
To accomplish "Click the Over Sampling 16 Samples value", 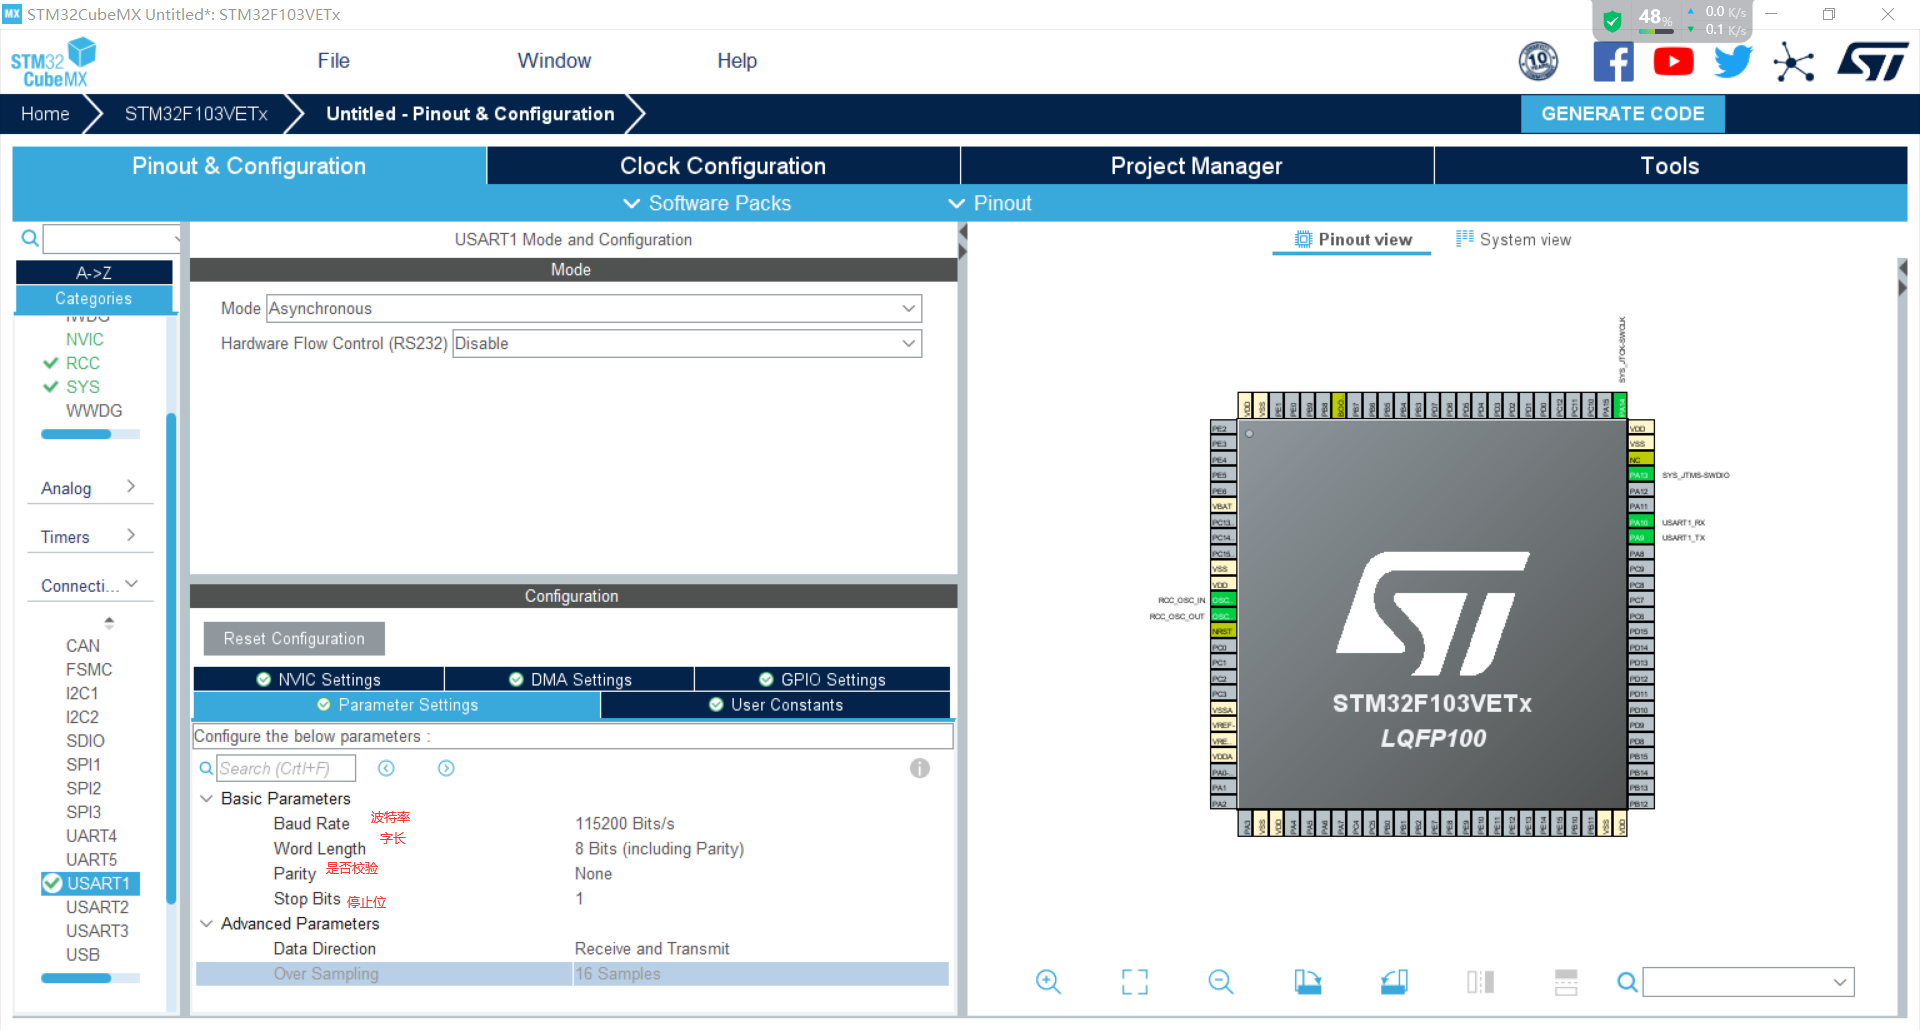I will [x=617, y=974].
